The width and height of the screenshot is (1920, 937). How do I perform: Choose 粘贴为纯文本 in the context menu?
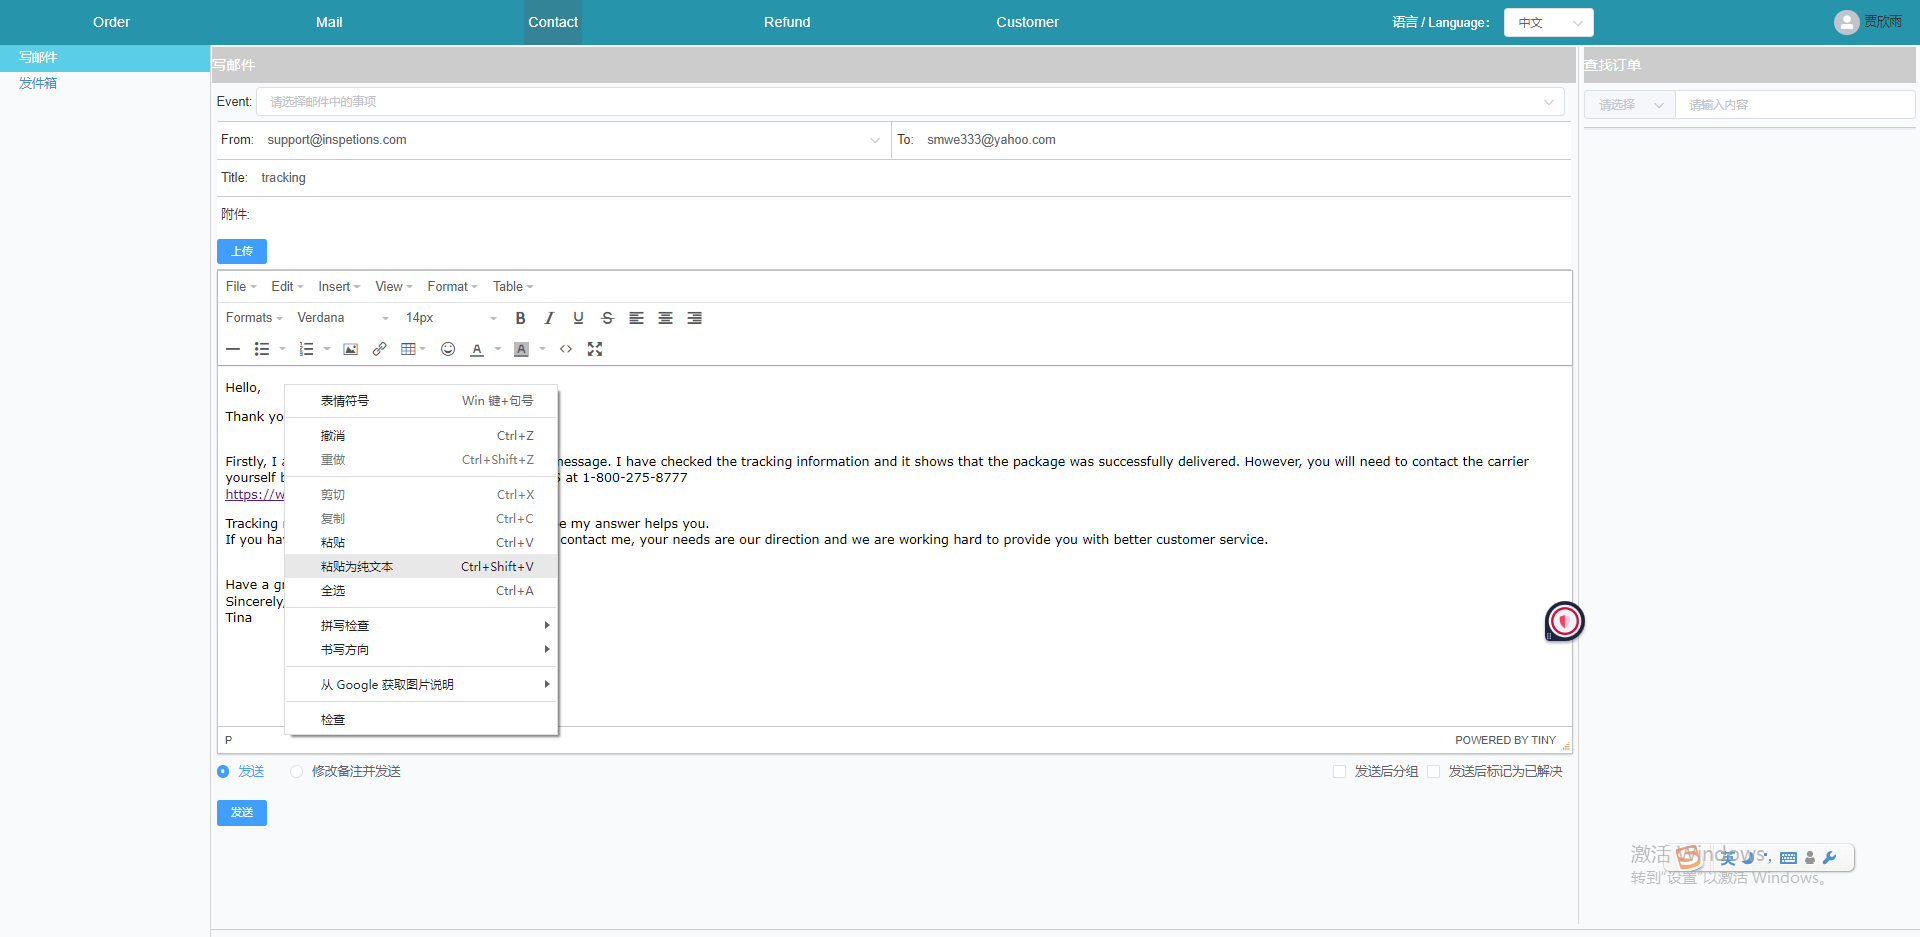(x=357, y=567)
